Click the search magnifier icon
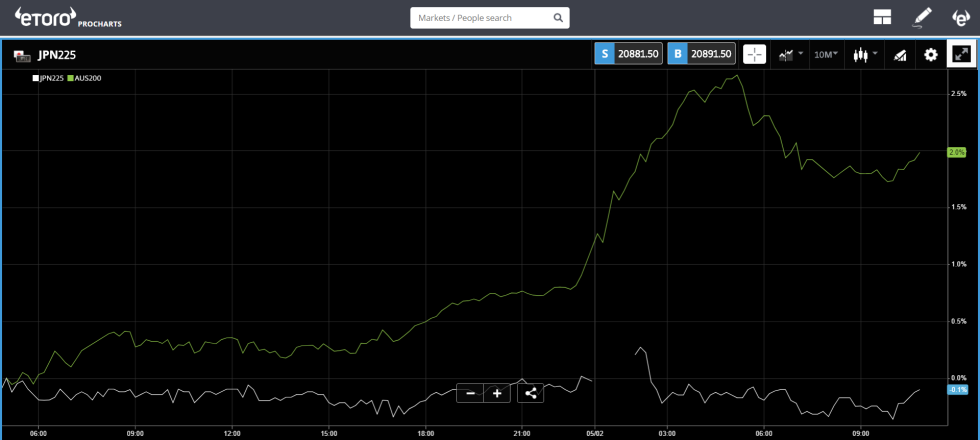The image size is (980, 440). (558, 18)
